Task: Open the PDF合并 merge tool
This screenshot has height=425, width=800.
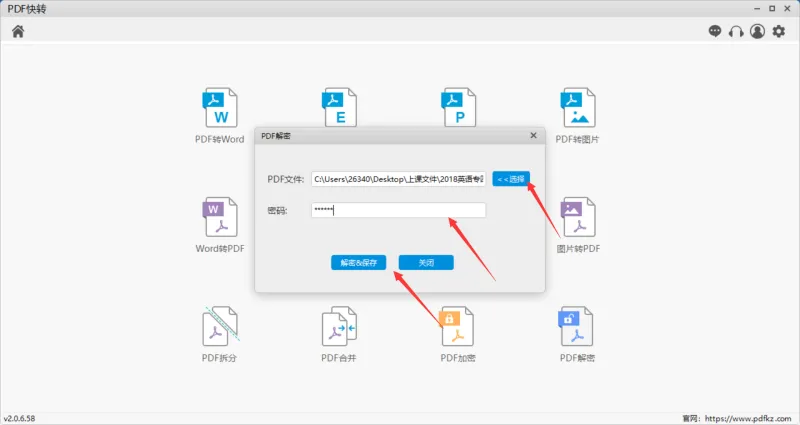Action: [339, 334]
